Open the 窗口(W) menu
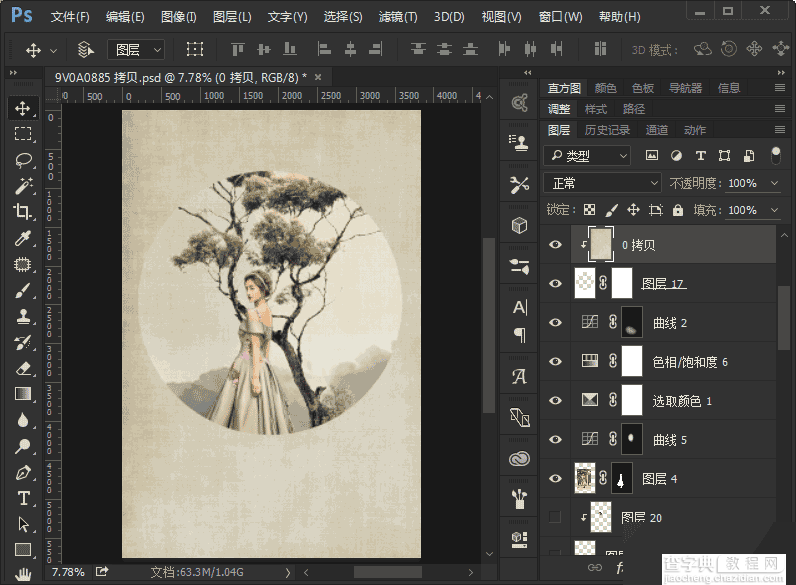The height and width of the screenshot is (585, 796). coord(560,17)
